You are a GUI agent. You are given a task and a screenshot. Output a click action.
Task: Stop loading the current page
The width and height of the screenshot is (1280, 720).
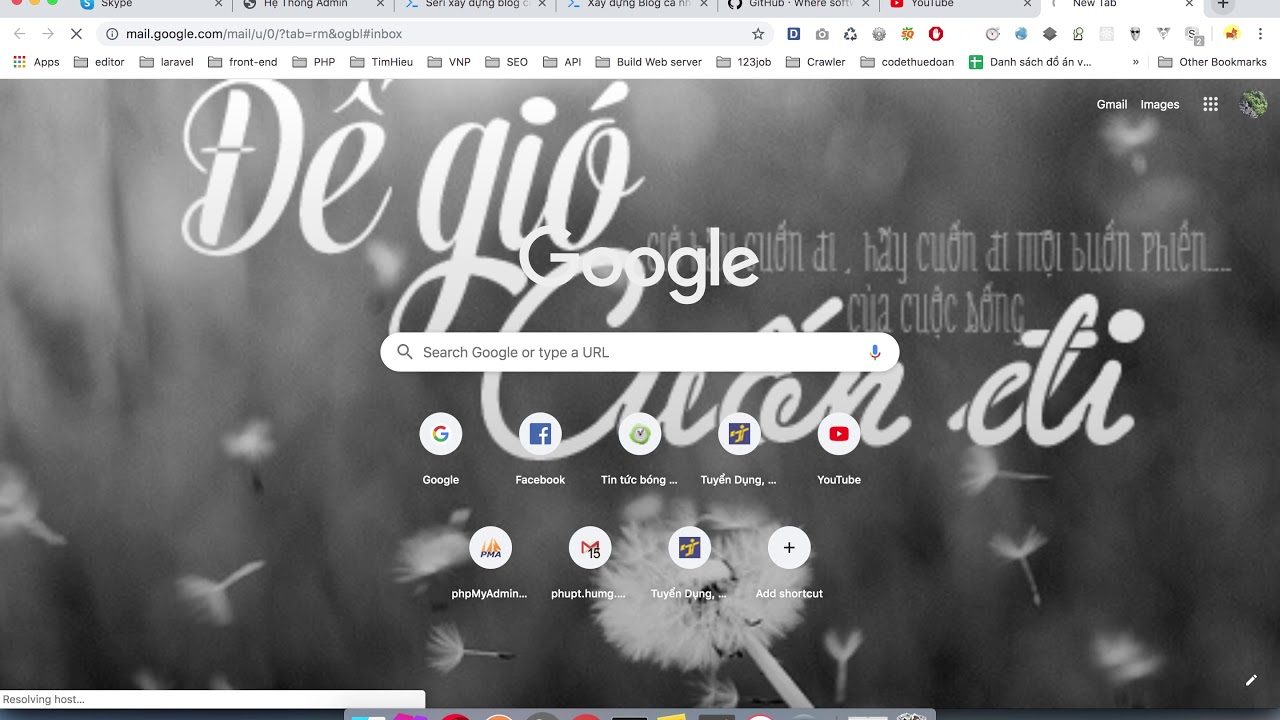tap(77, 34)
